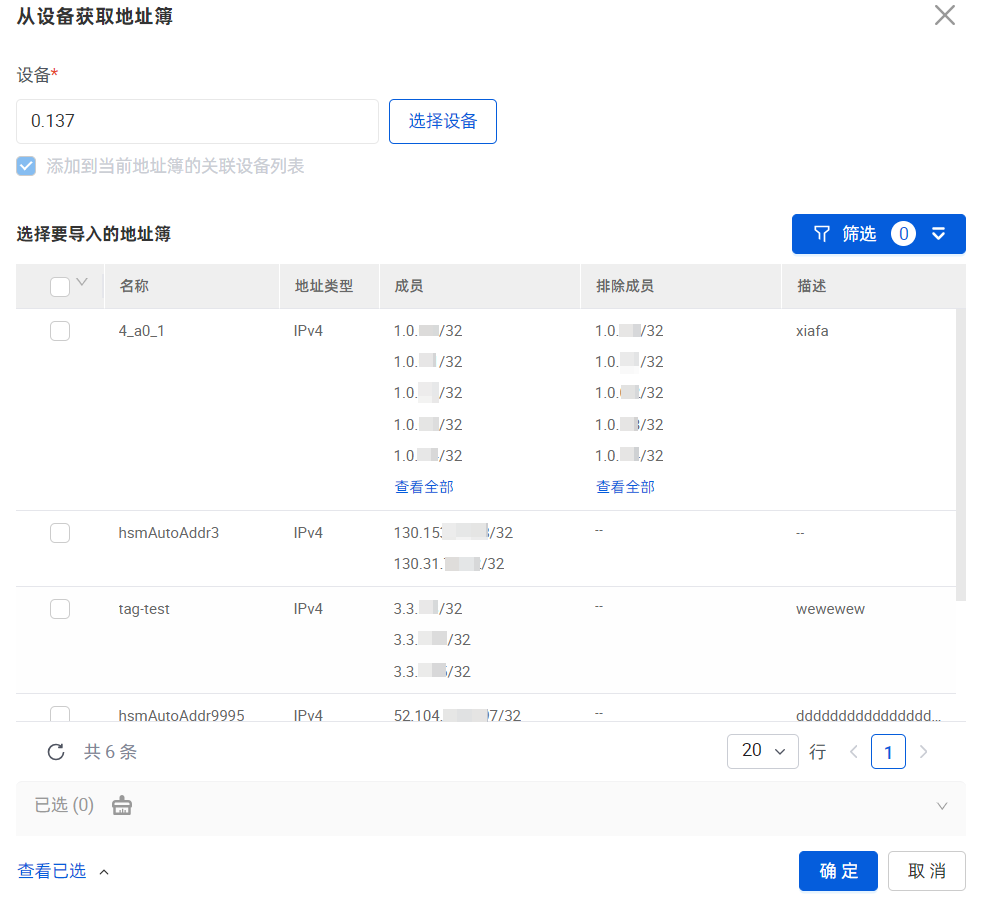The height and width of the screenshot is (898, 984).
Task: Open page 1 in pagination
Action: (888, 751)
